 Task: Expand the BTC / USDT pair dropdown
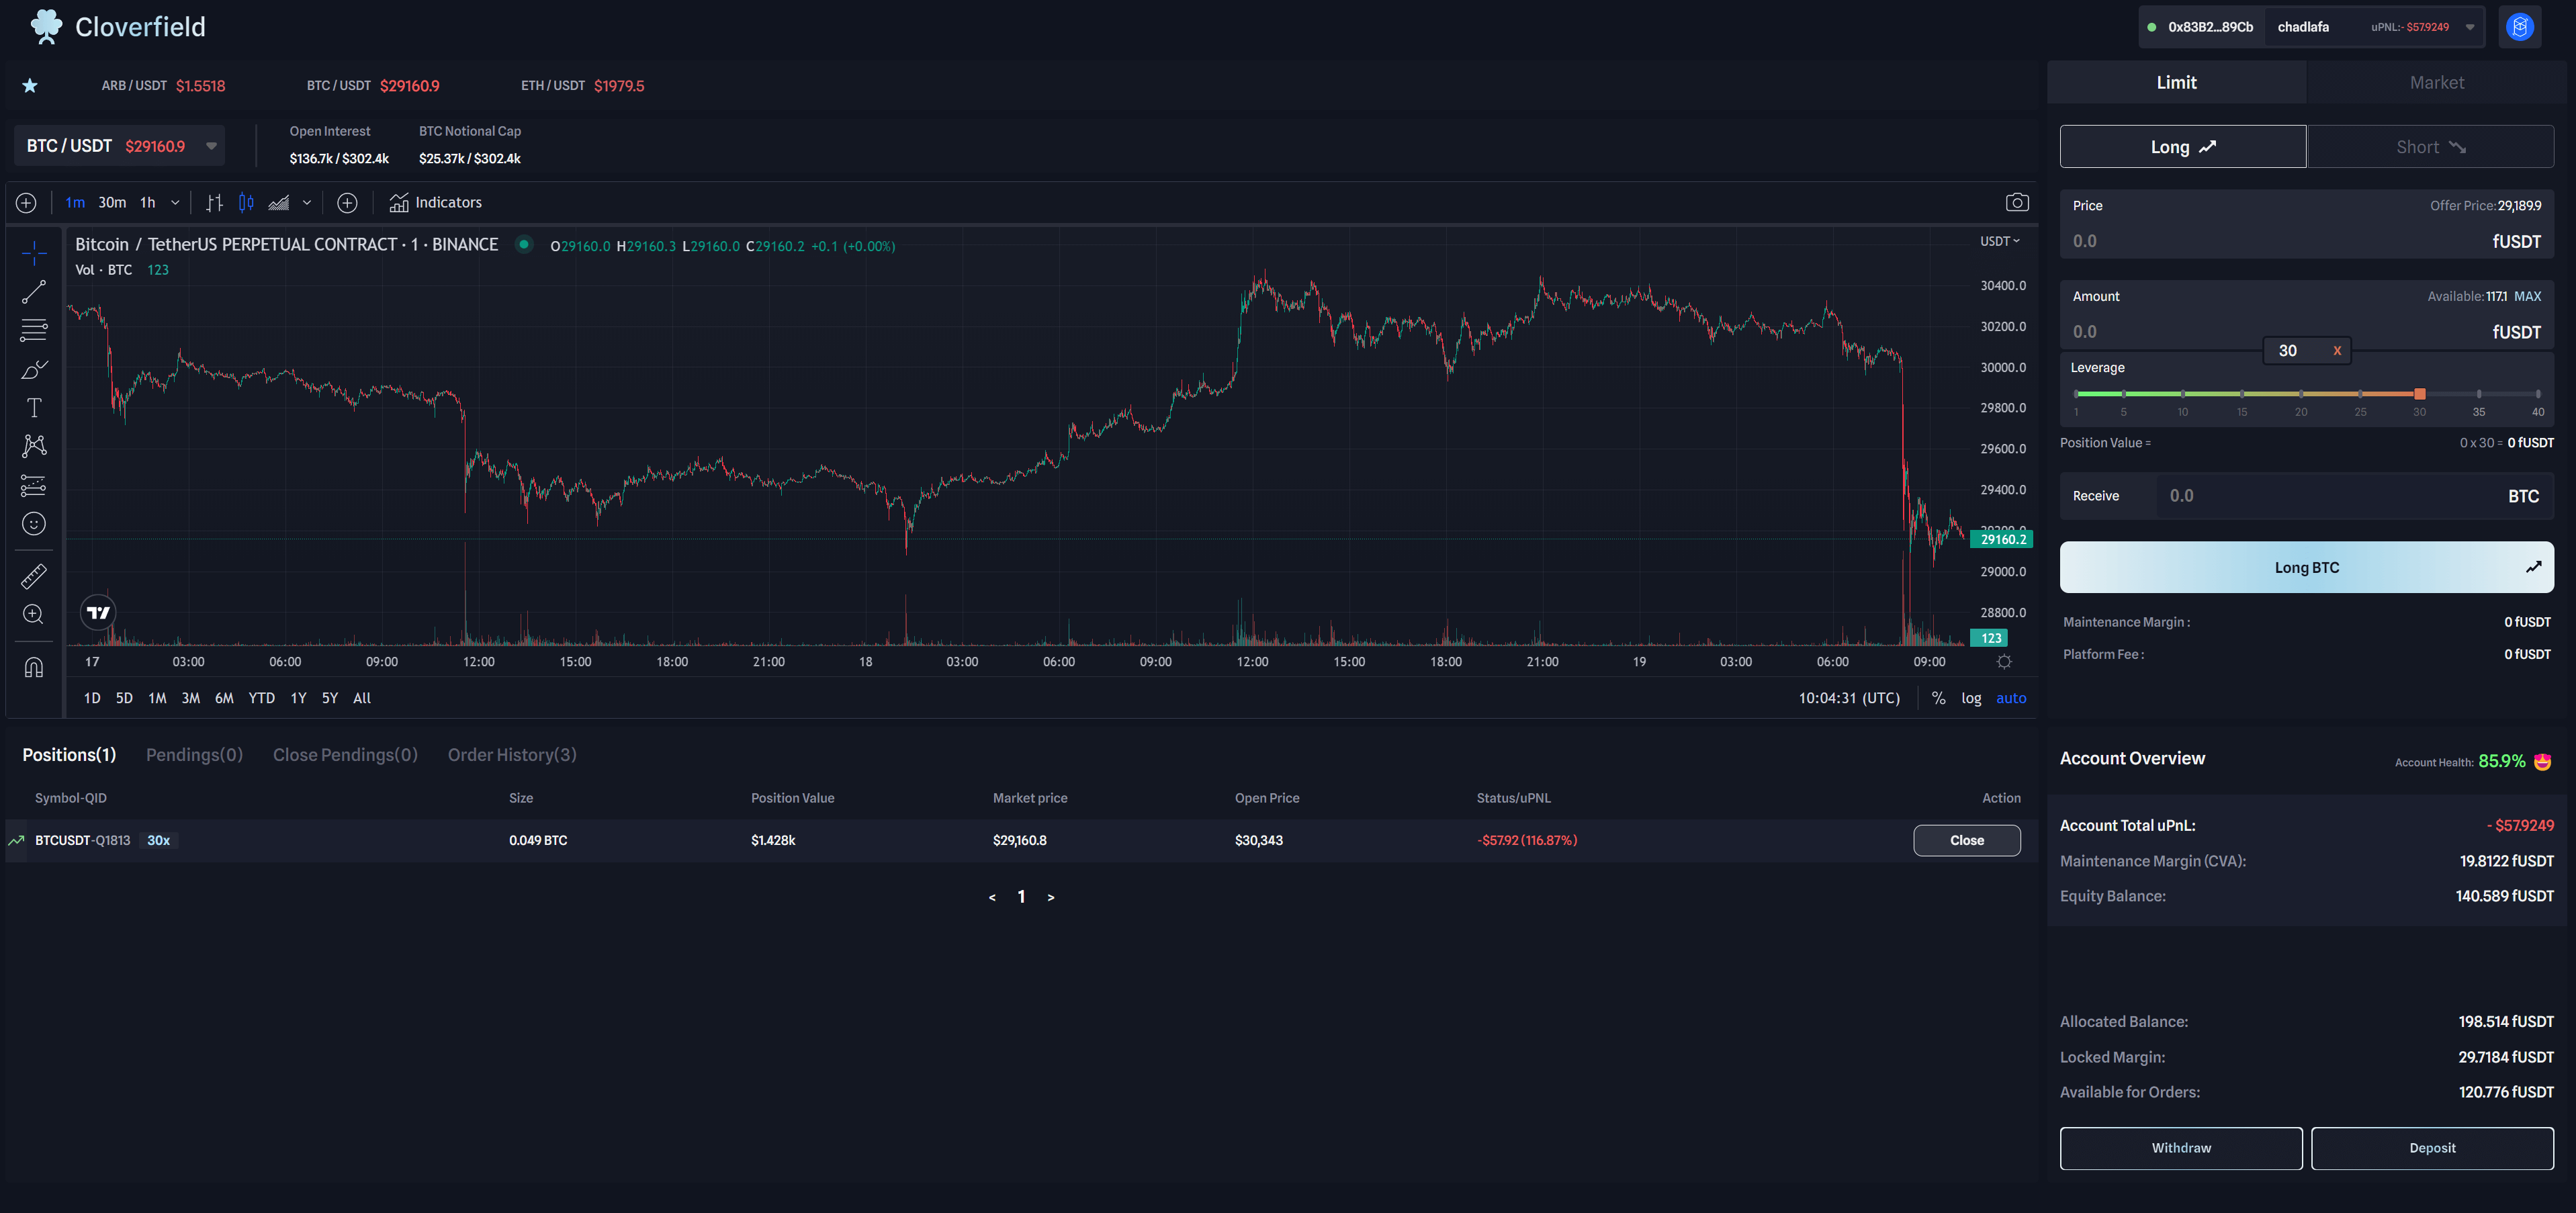211,146
